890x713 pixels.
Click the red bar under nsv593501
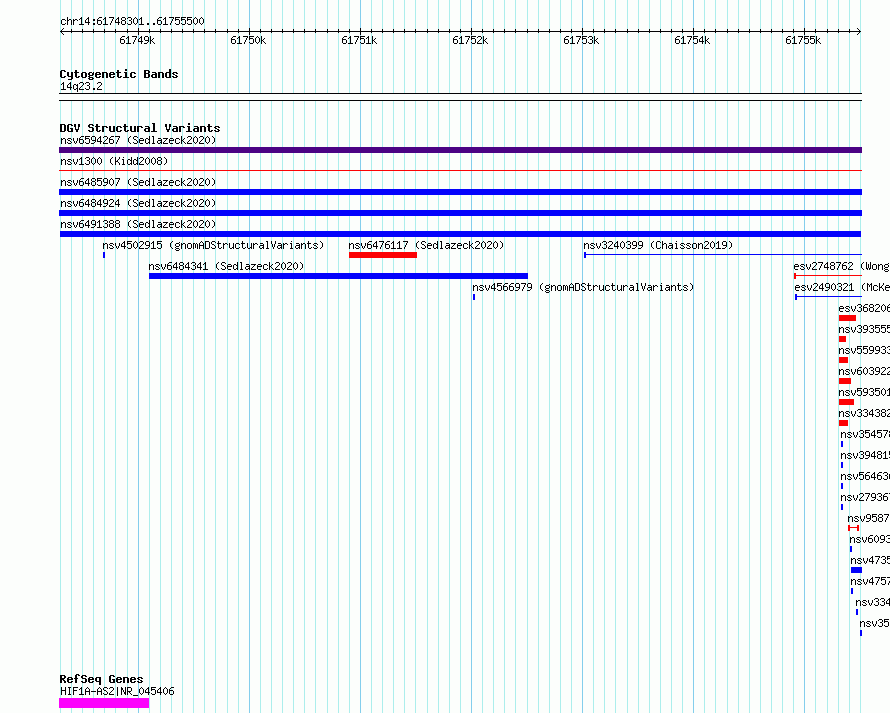click(846, 402)
